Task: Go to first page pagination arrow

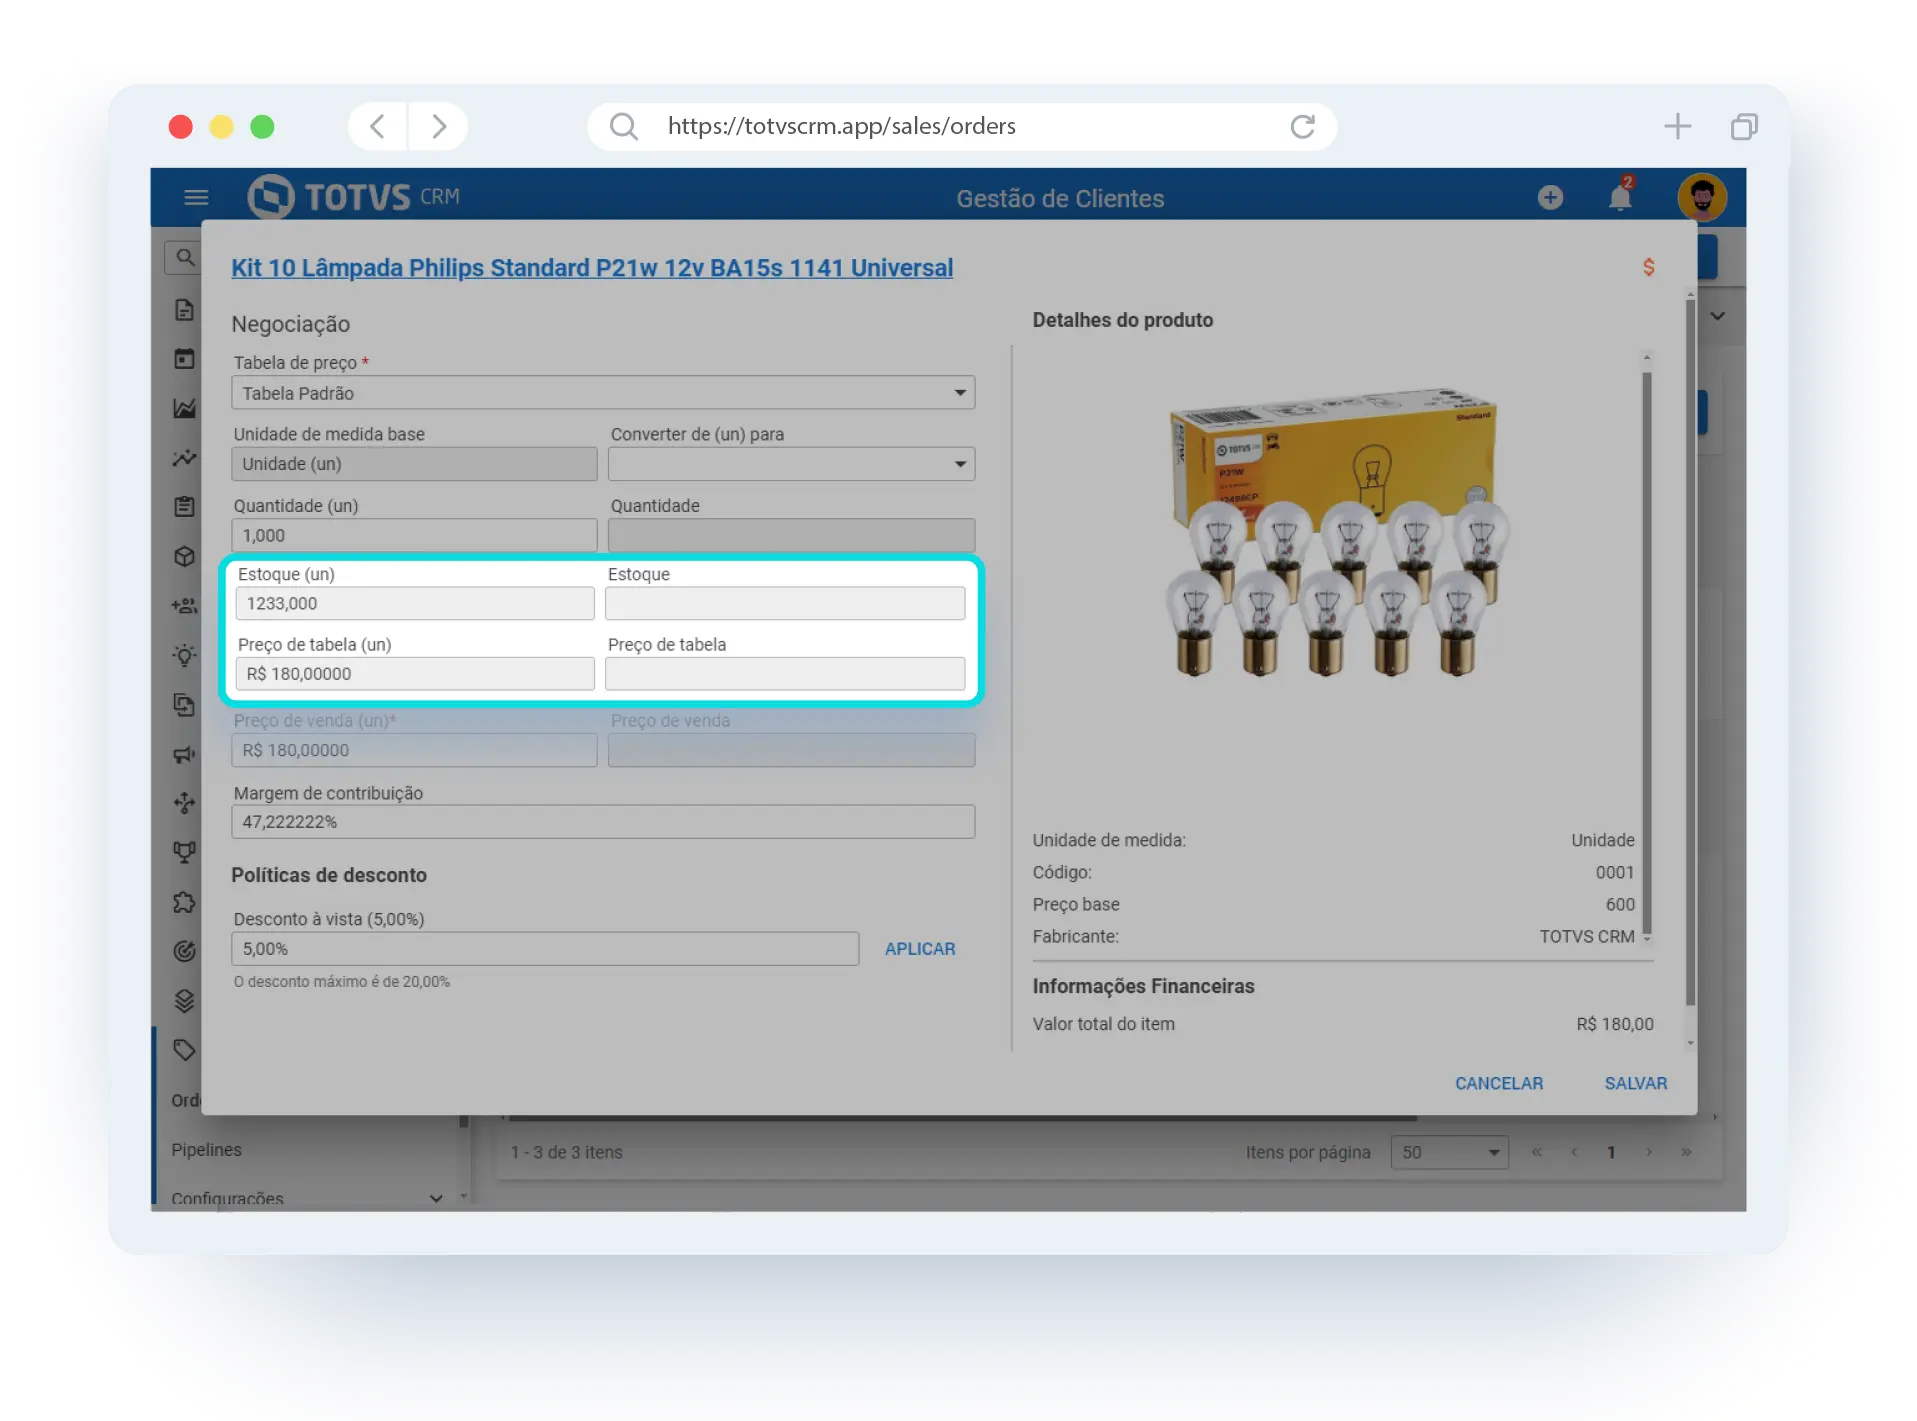Action: pos(1537,1152)
